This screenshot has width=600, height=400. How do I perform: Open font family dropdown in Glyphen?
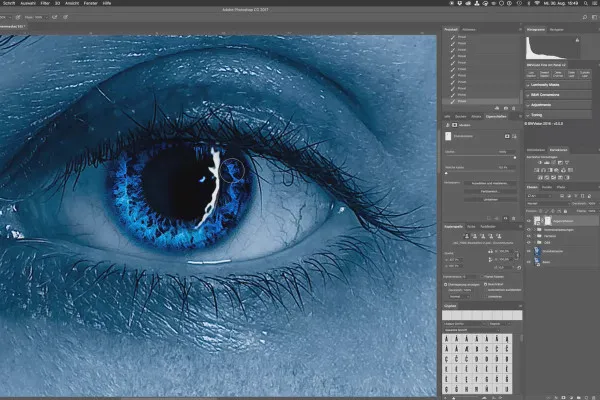click(x=465, y=324)
